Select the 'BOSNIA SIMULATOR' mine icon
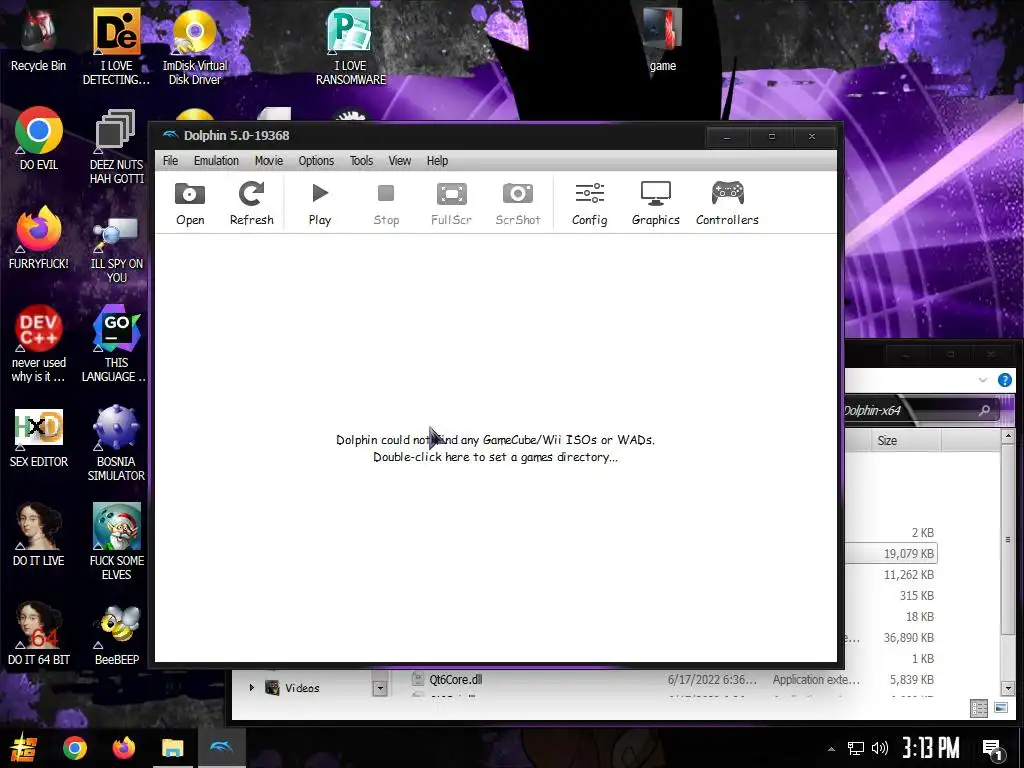This screenshot has width=1024, height=768. tap(116, 443)
